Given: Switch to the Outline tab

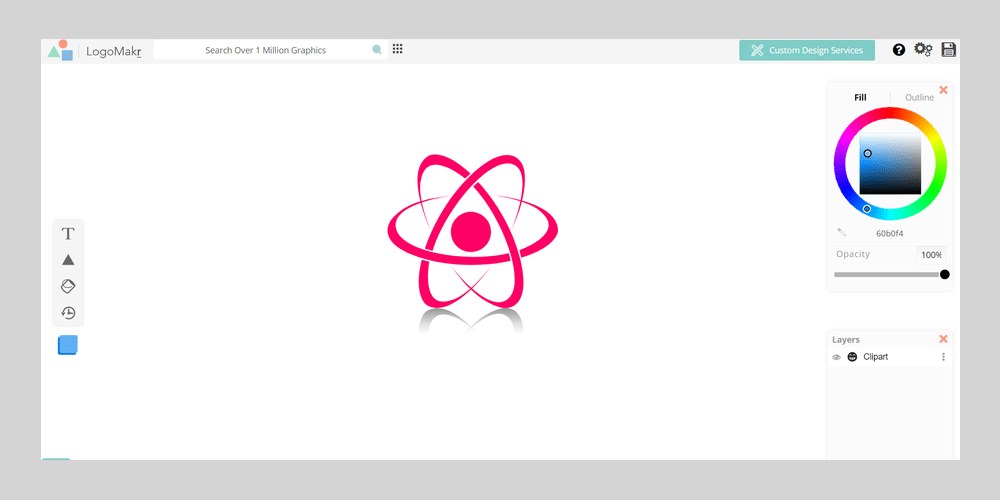Looking at the screenshot, I should (920, 98).
